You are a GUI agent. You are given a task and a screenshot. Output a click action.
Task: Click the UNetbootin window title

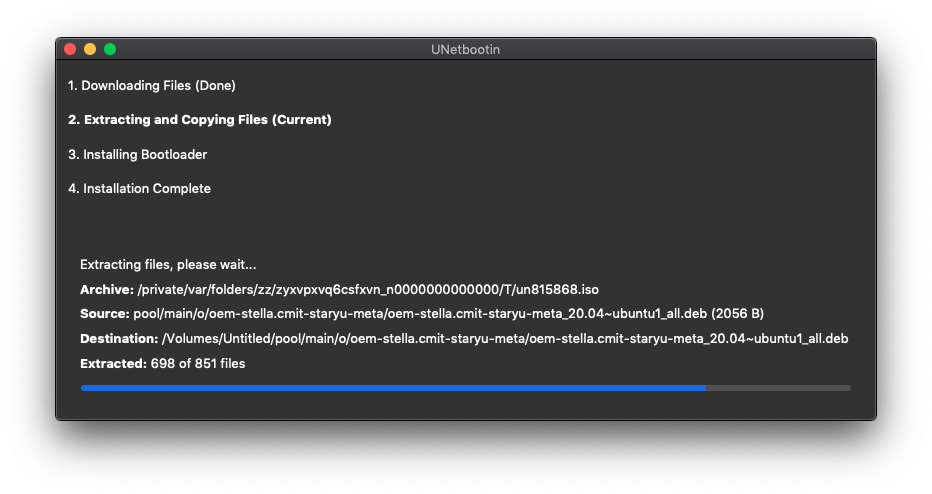(x=465, y=50)
